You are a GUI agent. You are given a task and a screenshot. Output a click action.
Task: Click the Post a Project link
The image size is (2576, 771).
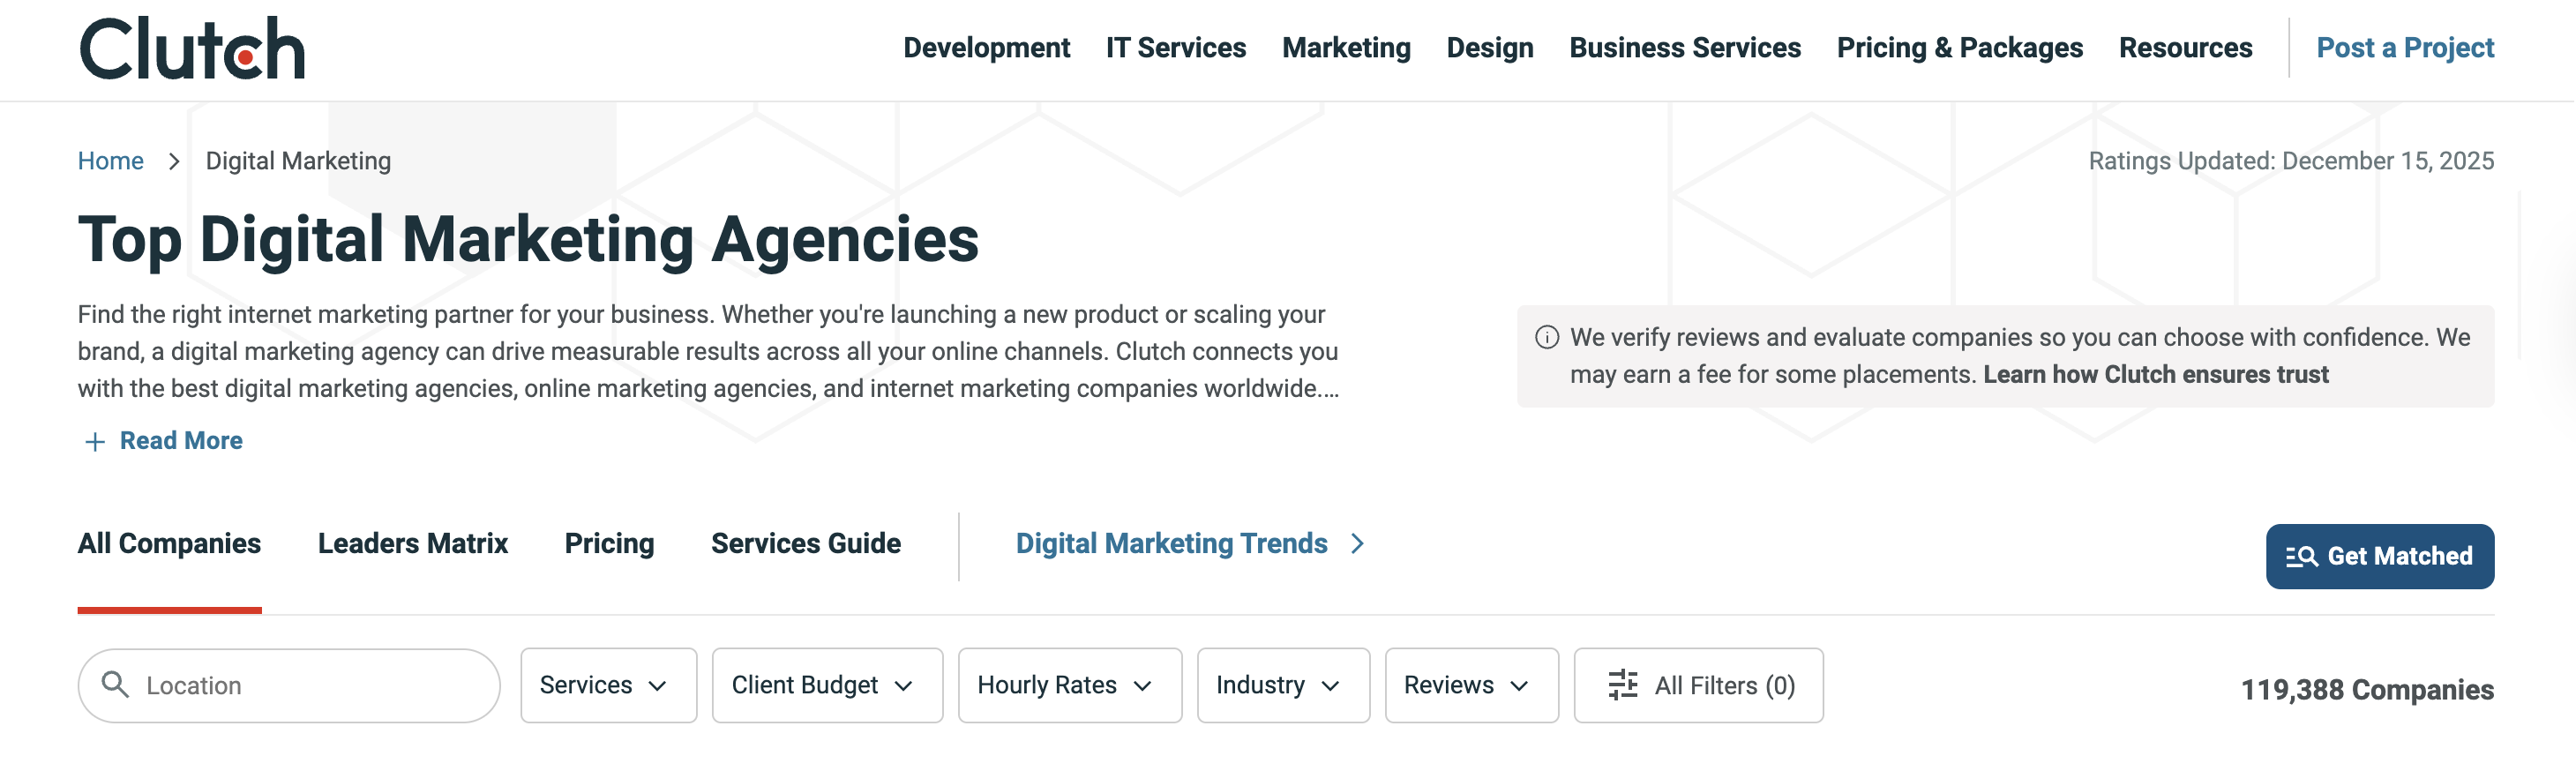2405,47
